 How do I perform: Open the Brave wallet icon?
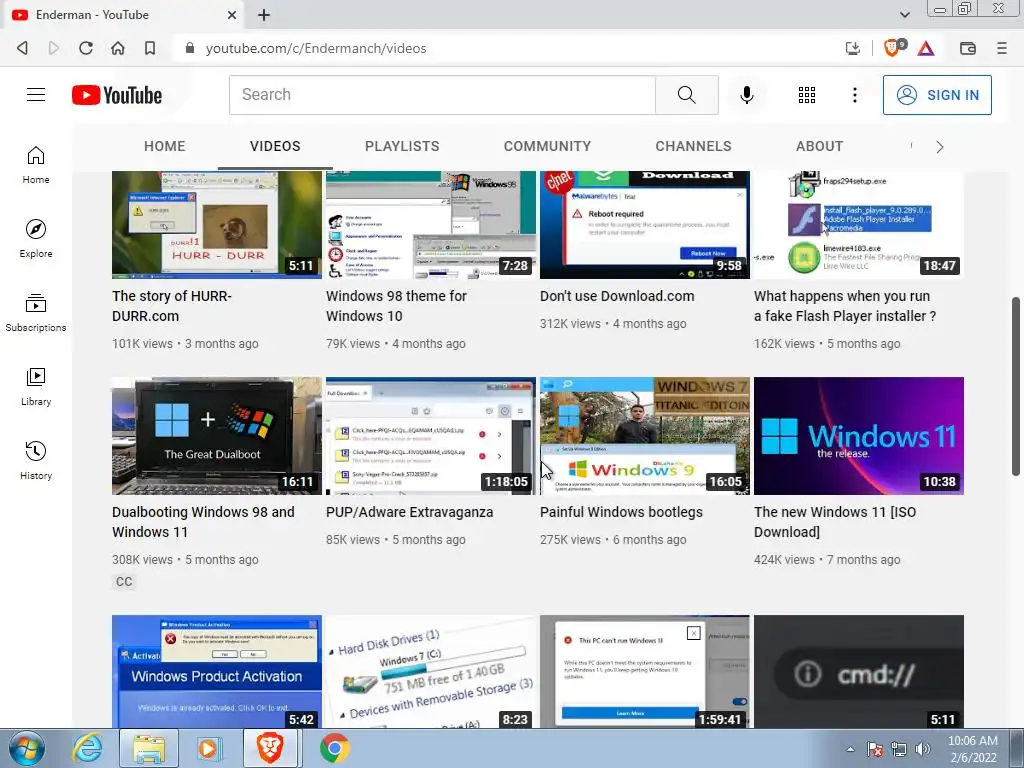pos(968,48)
